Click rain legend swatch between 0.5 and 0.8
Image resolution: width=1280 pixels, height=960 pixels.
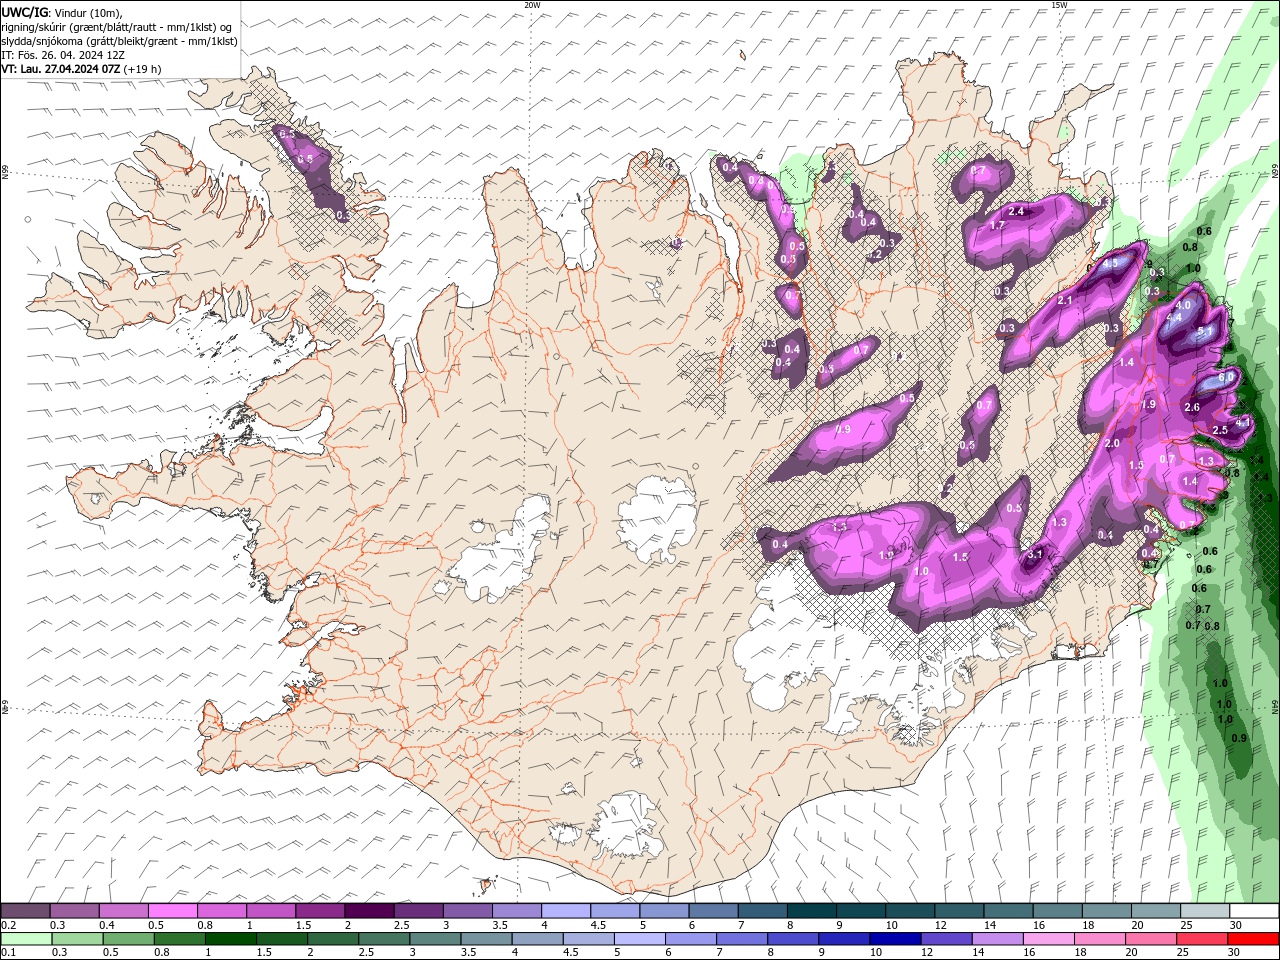(129, 939)
